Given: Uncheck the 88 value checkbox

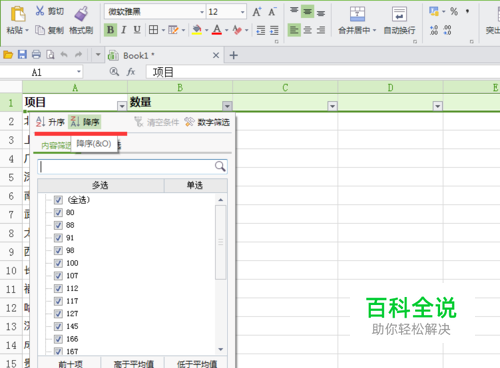Looking at the screenshot, I should point(58,225).
